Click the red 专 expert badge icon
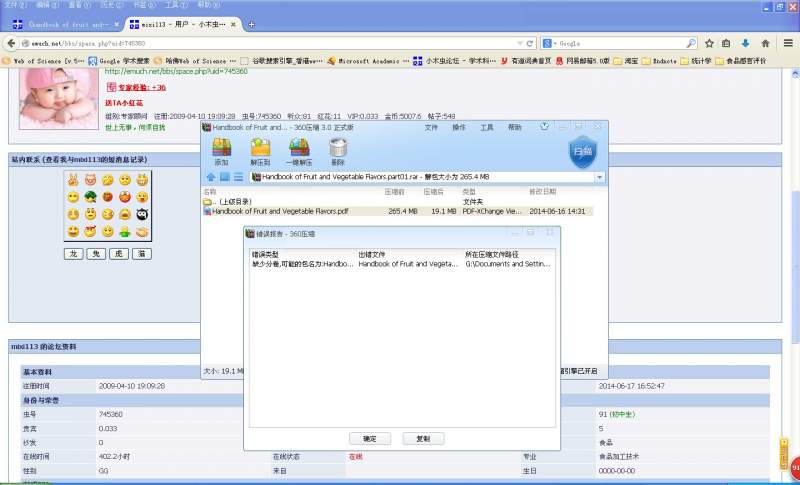 click(x=111, y=87)
